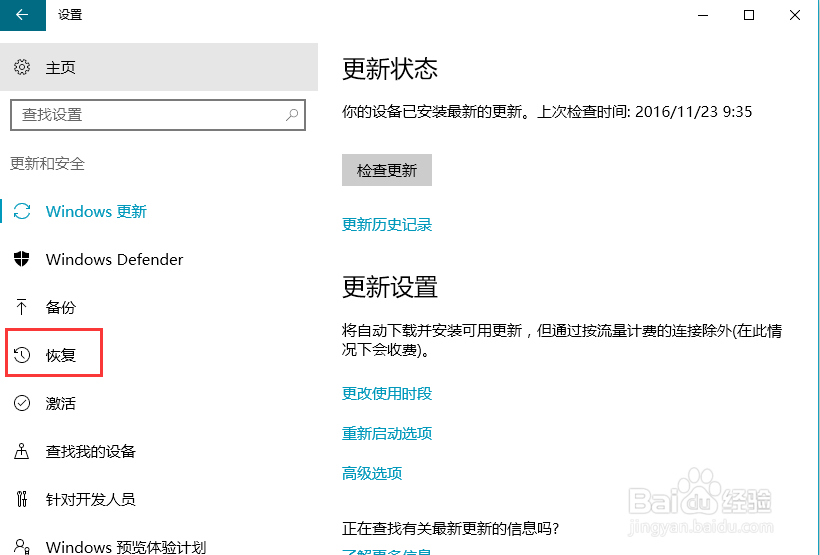Go to 备份 backup page
This screenshot has width=820, height=555.
click(x=61, y=307)
